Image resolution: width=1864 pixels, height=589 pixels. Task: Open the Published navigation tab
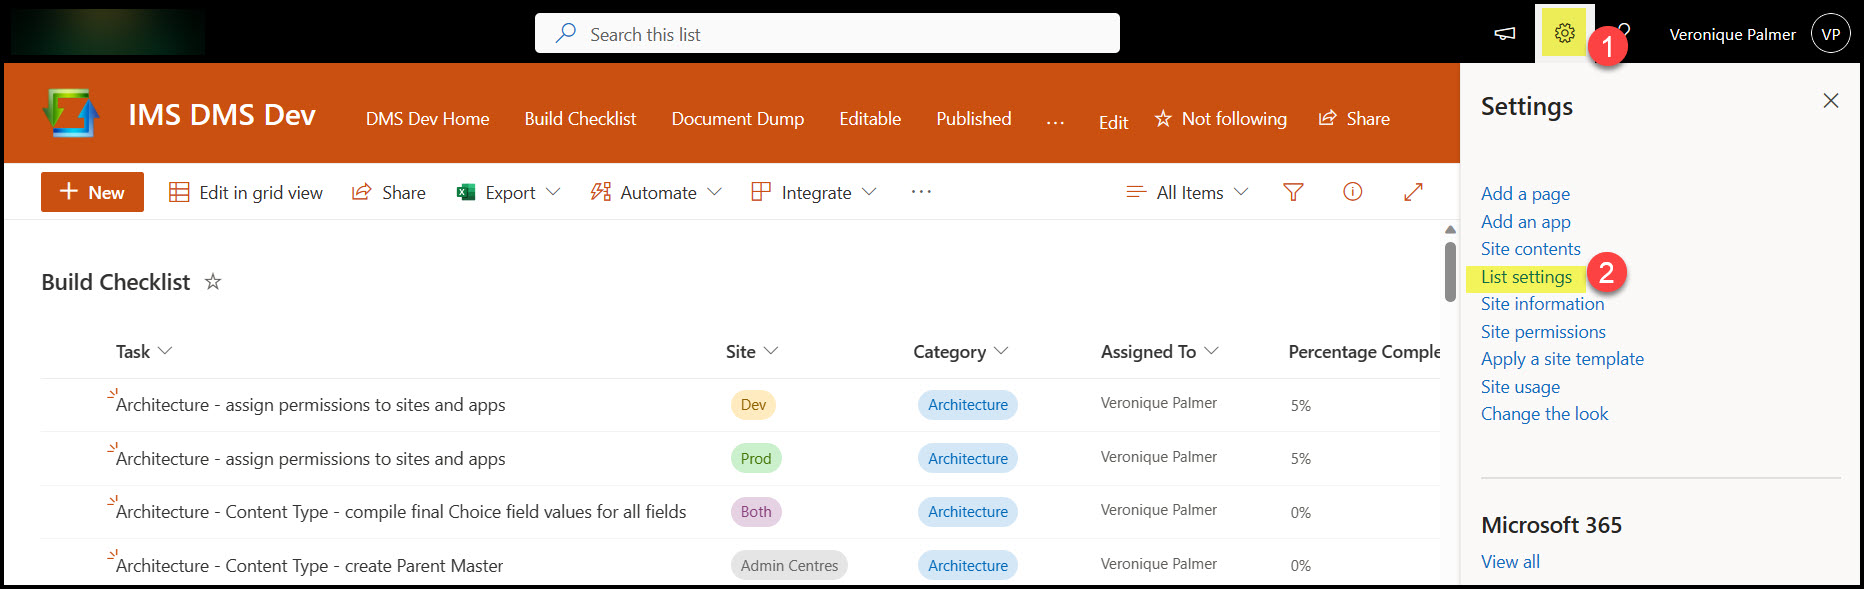coord(973,119)
